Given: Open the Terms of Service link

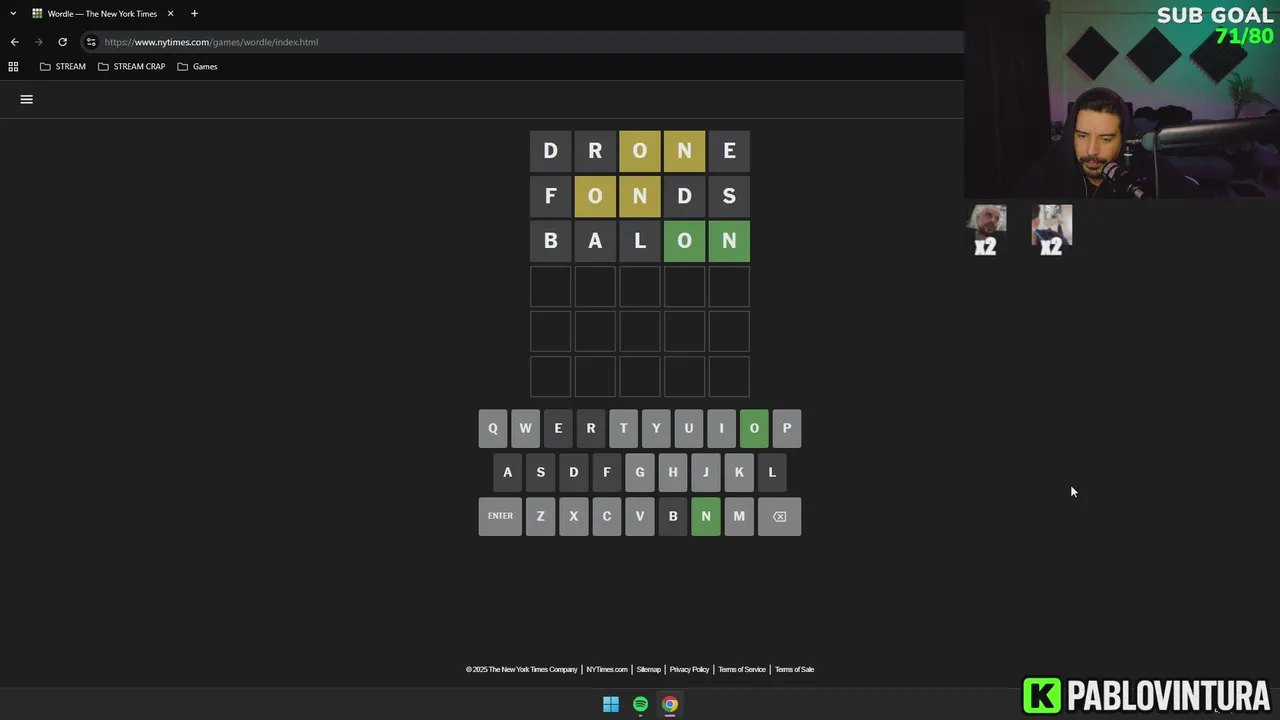Looking at the screenshot, I should (x=742, y=669).
